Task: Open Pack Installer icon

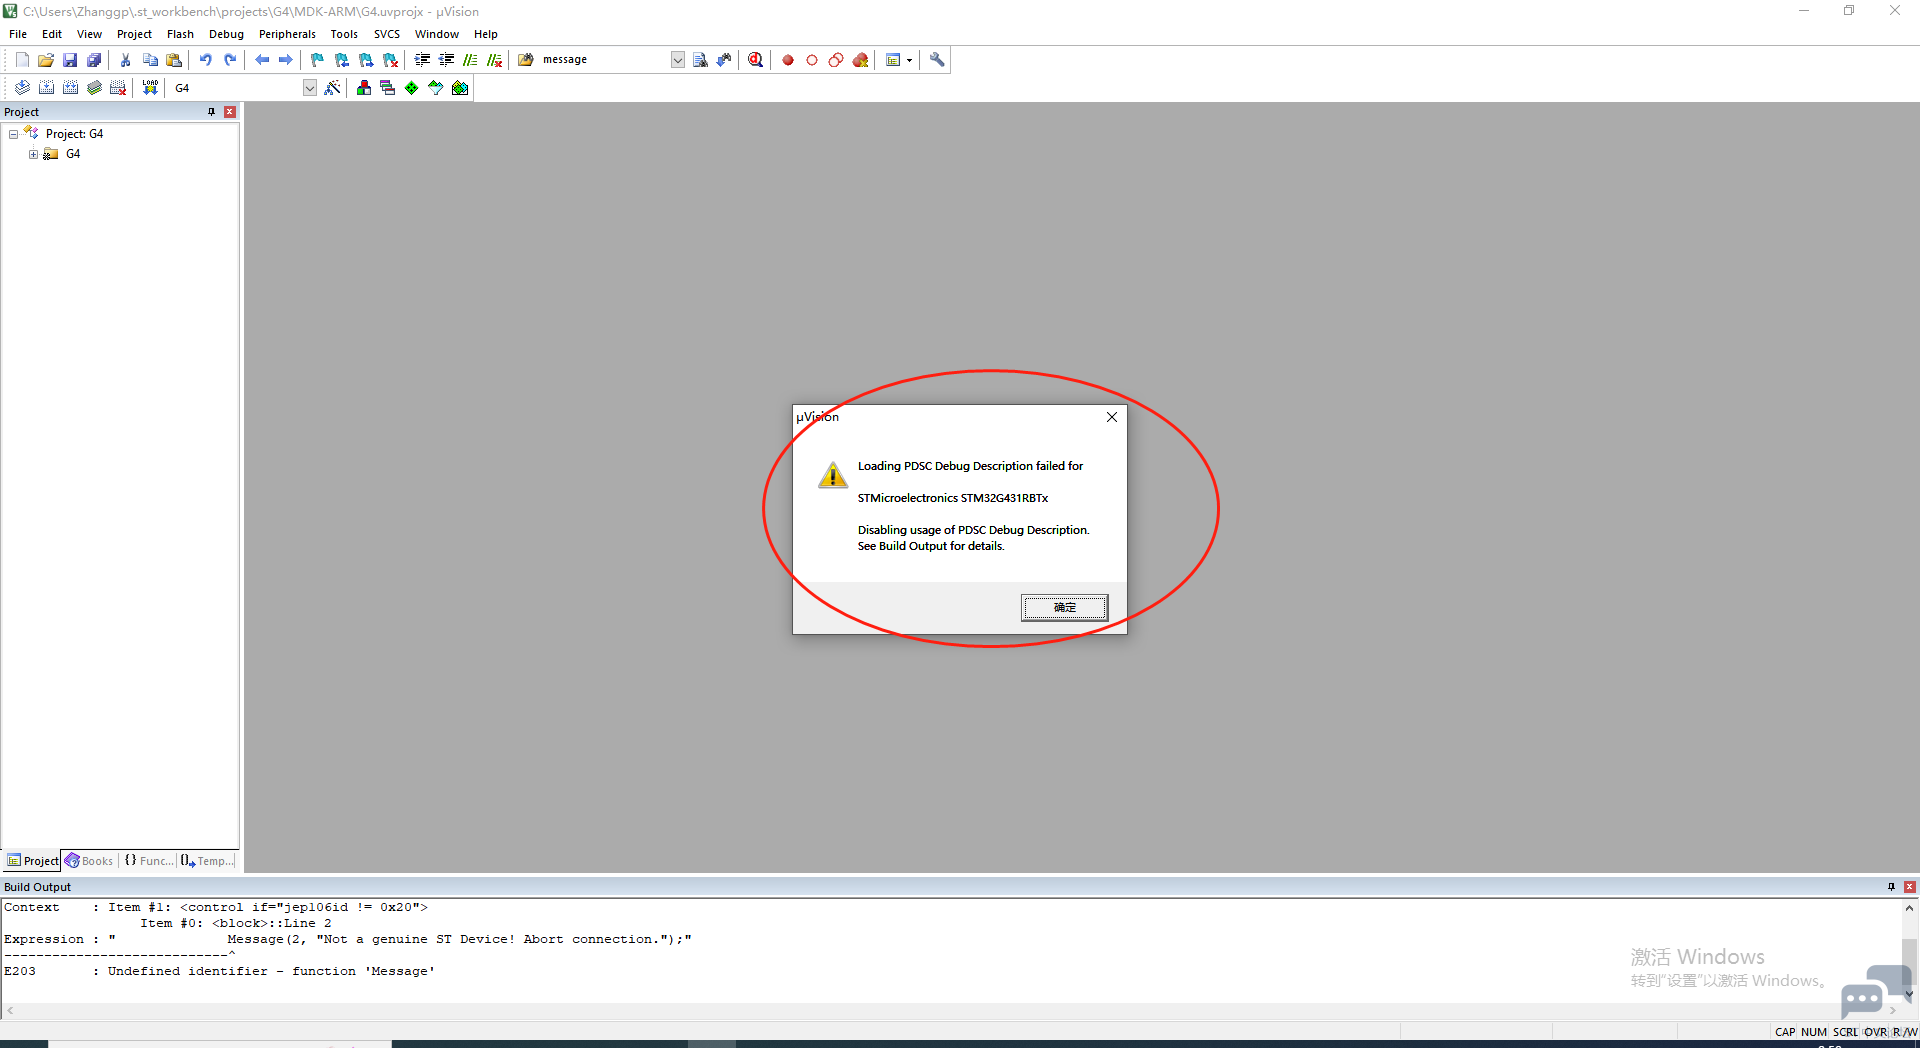Action: (460, 88)
